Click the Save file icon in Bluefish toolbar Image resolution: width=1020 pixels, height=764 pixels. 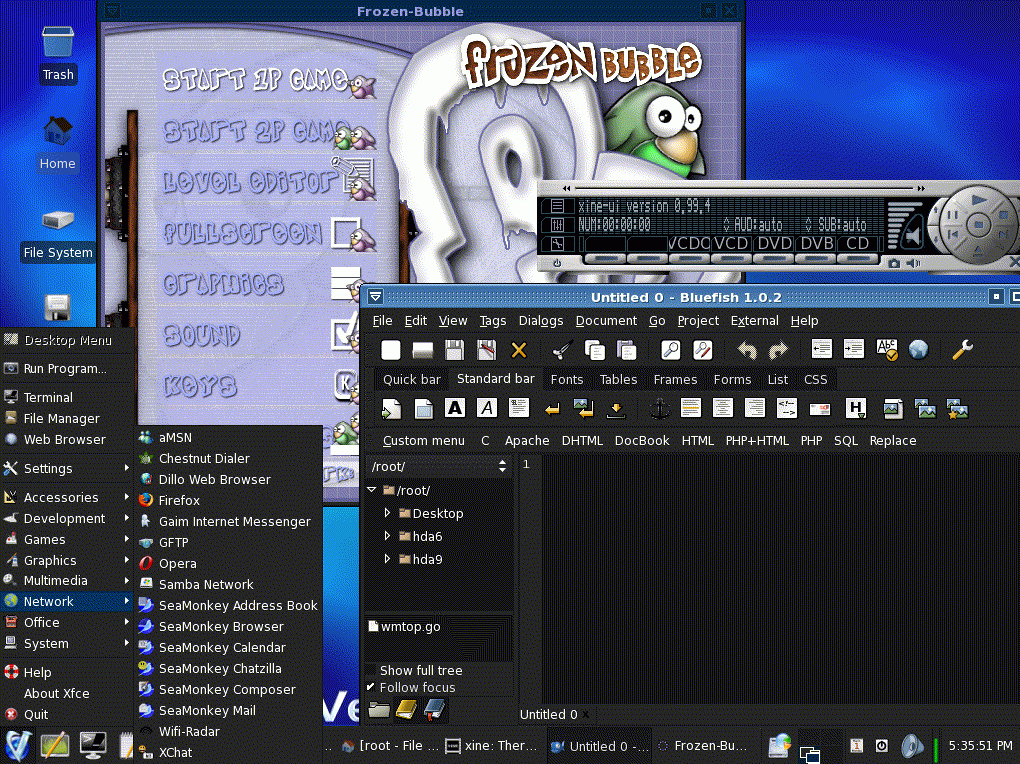click(454, 350)
